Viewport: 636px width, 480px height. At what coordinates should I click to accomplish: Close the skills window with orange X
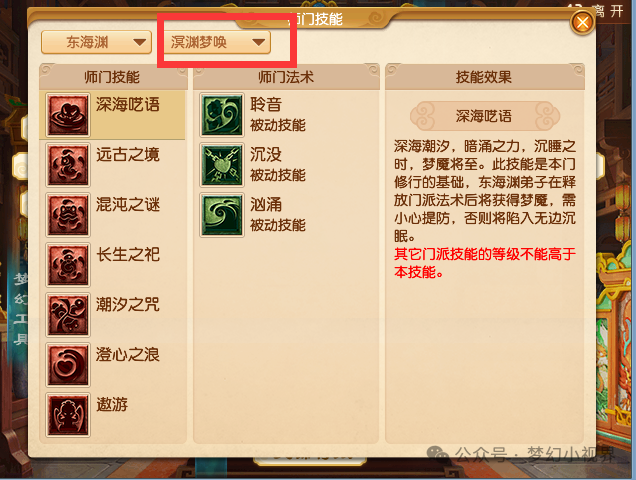(x=582, y=22)
